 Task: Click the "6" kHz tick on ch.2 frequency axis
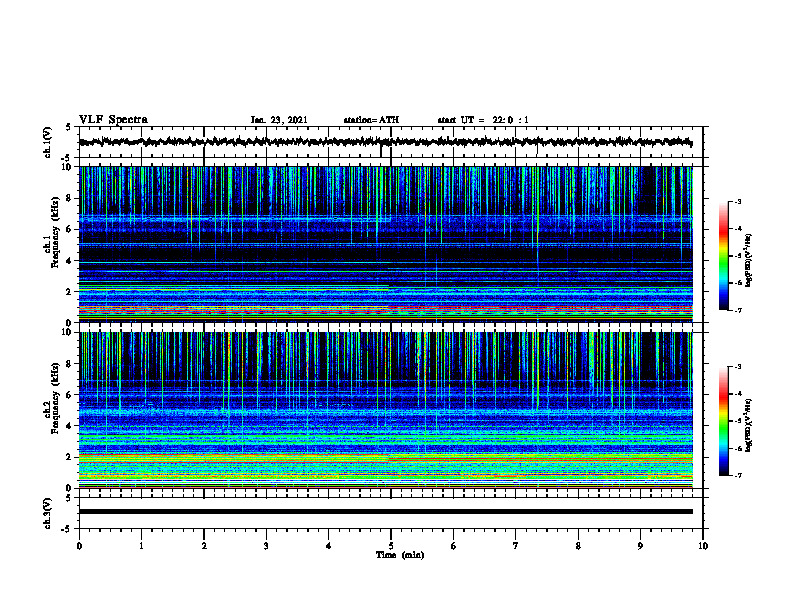pos(69,395)
